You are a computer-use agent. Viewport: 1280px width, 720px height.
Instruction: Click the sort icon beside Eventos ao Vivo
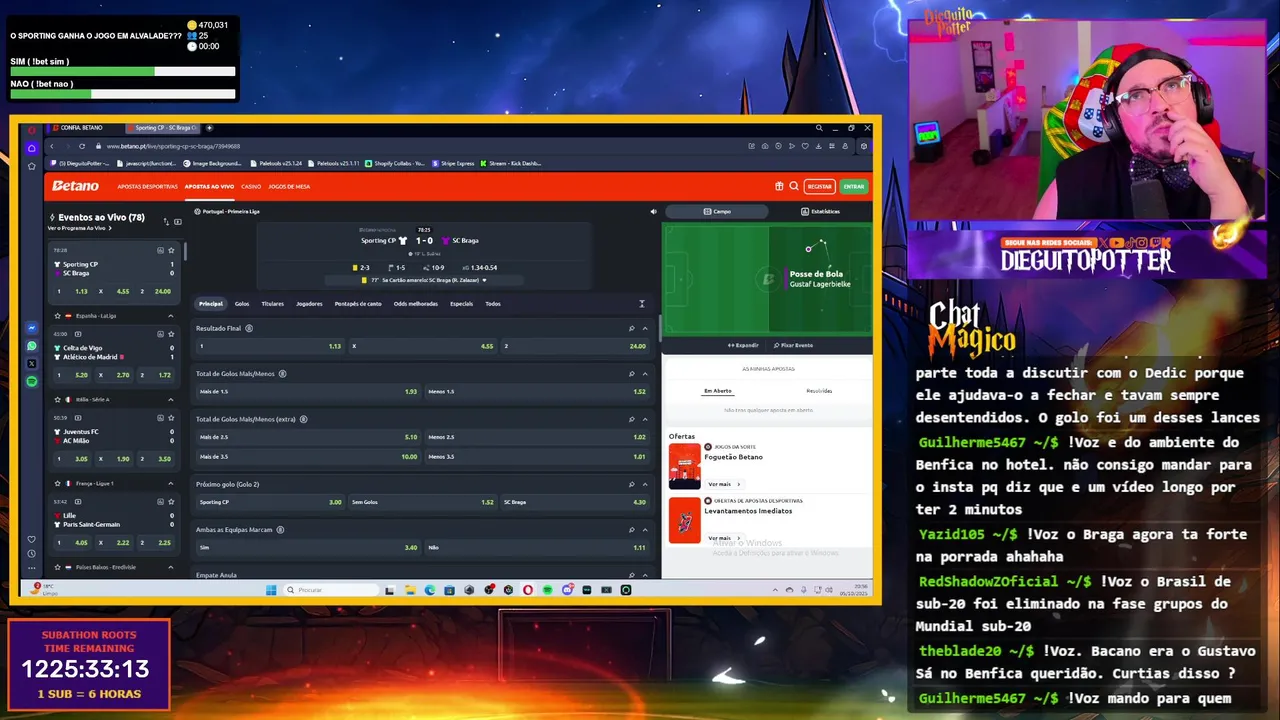(166, 221)
